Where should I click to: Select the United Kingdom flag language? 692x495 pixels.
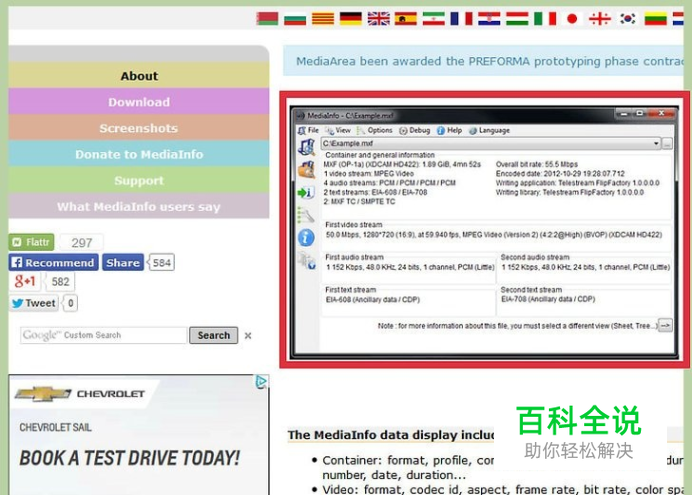pos(378,19)
